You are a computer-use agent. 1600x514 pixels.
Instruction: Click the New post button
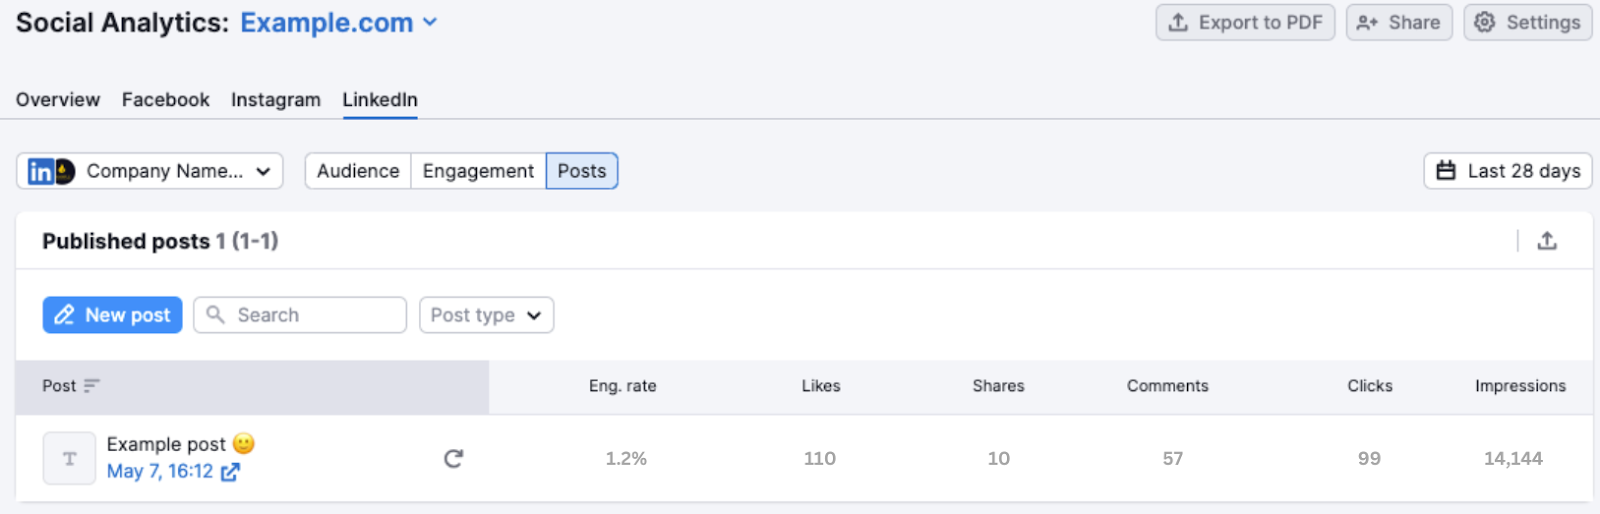112,315
